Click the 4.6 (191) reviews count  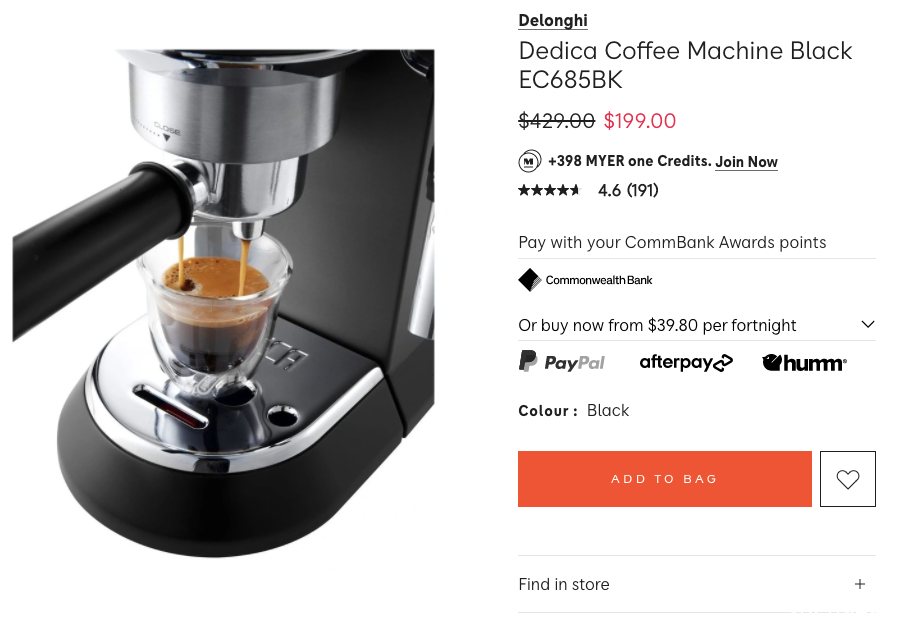628,190
